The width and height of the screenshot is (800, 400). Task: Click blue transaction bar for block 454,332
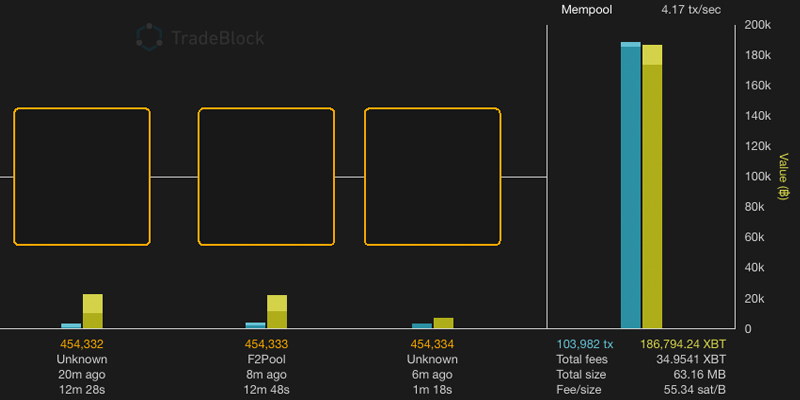point(71,326)
